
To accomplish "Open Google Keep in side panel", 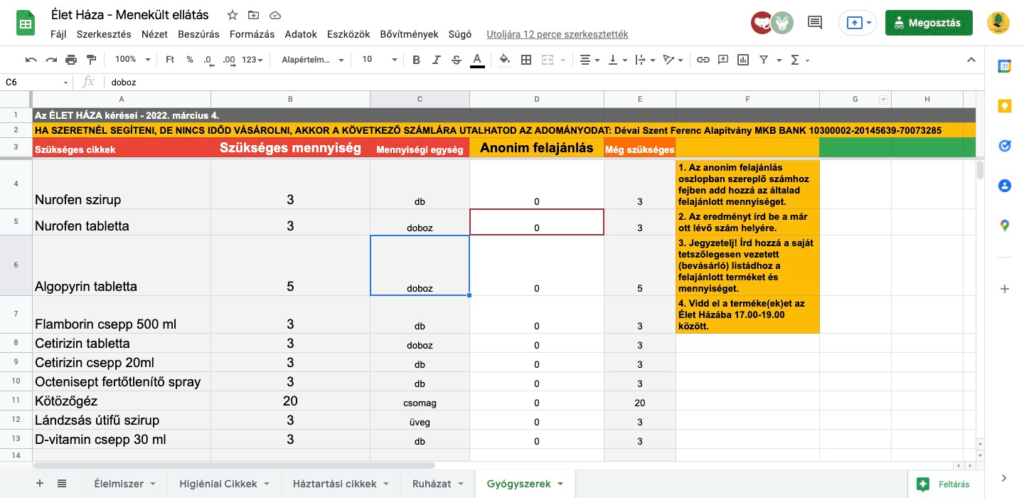I will click(x=1005, y=105).
